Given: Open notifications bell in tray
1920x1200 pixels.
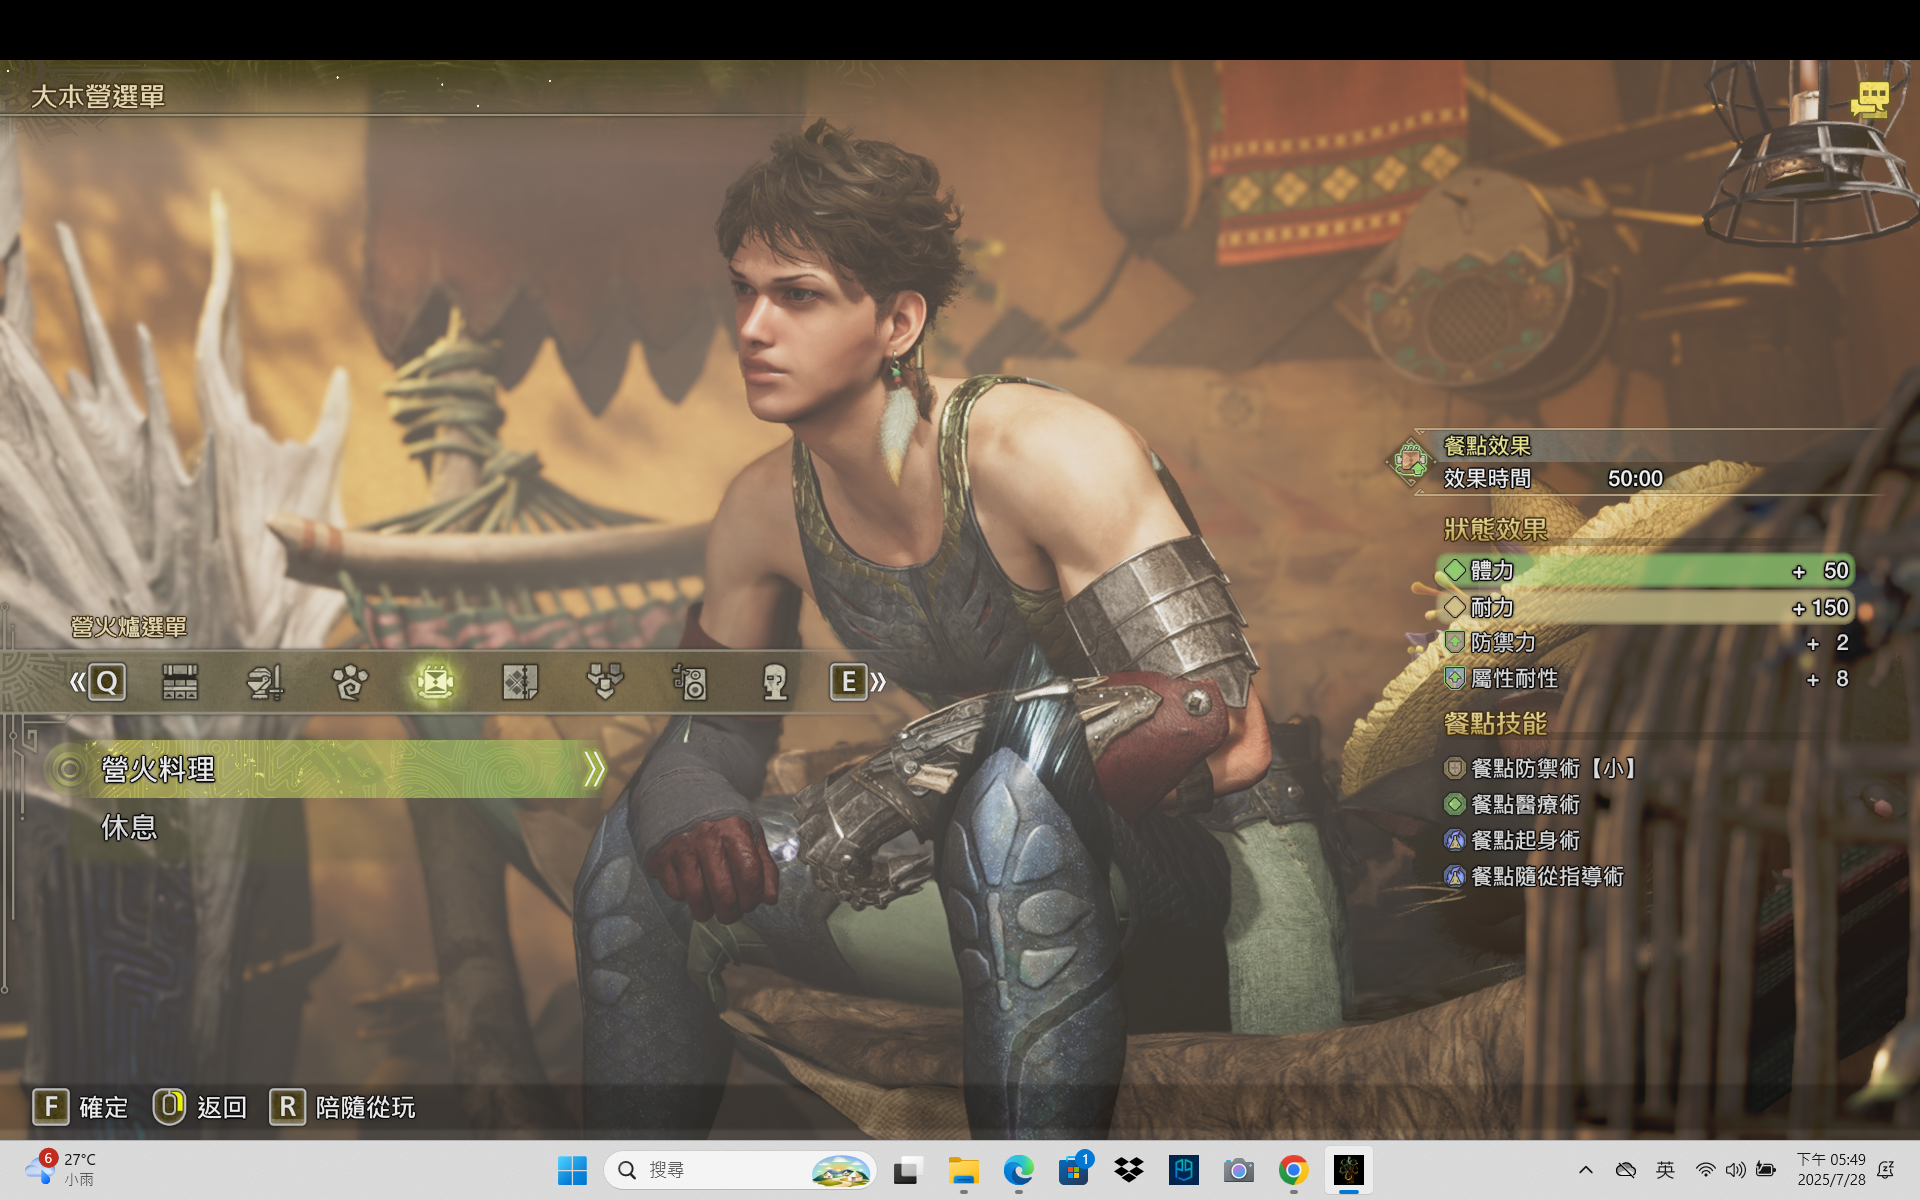Looking at the screenshot, I should (x=1886, y=1170).
